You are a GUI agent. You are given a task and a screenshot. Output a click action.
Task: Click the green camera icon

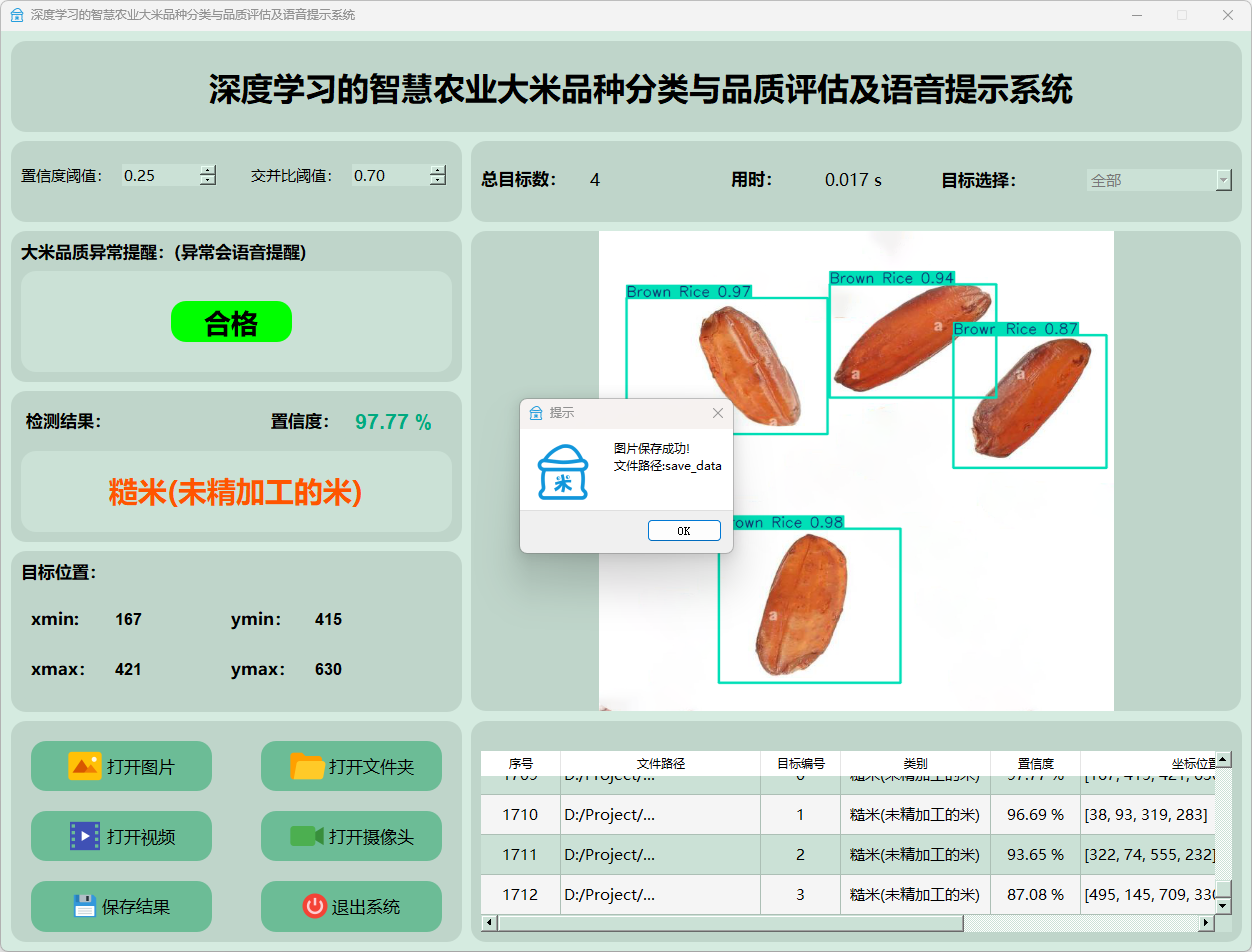click(306, 836)
